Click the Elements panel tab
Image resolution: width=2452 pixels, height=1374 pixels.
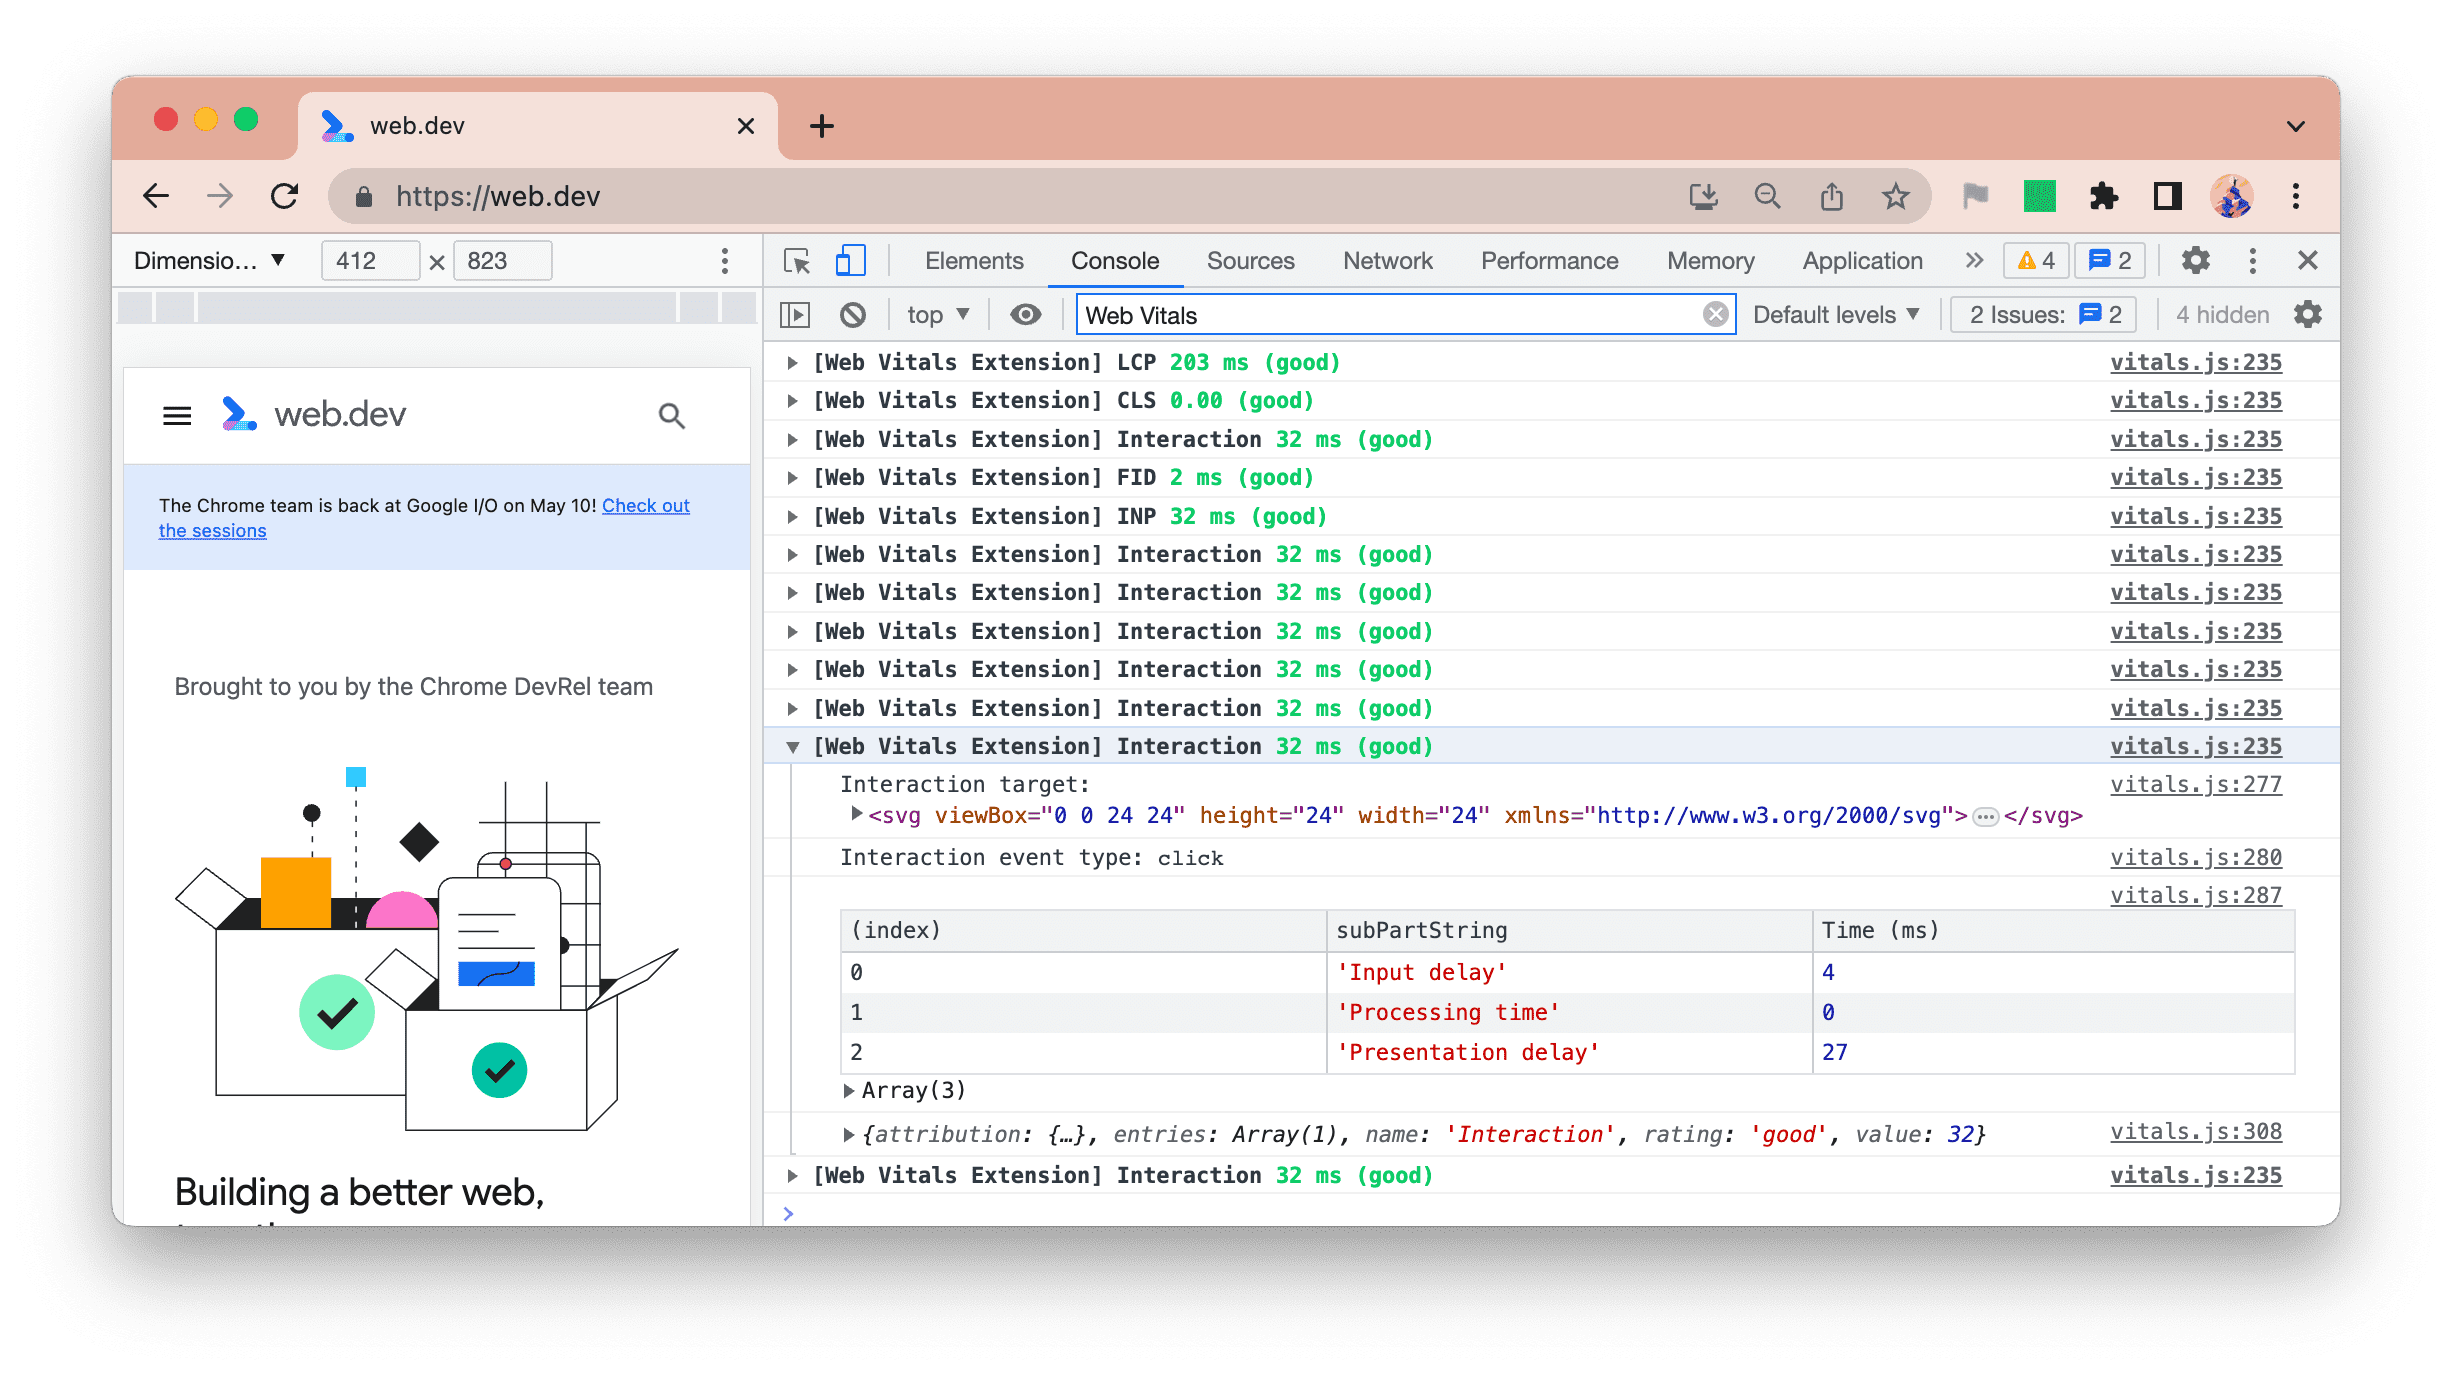pyautogui.click(x=973, y=259)
